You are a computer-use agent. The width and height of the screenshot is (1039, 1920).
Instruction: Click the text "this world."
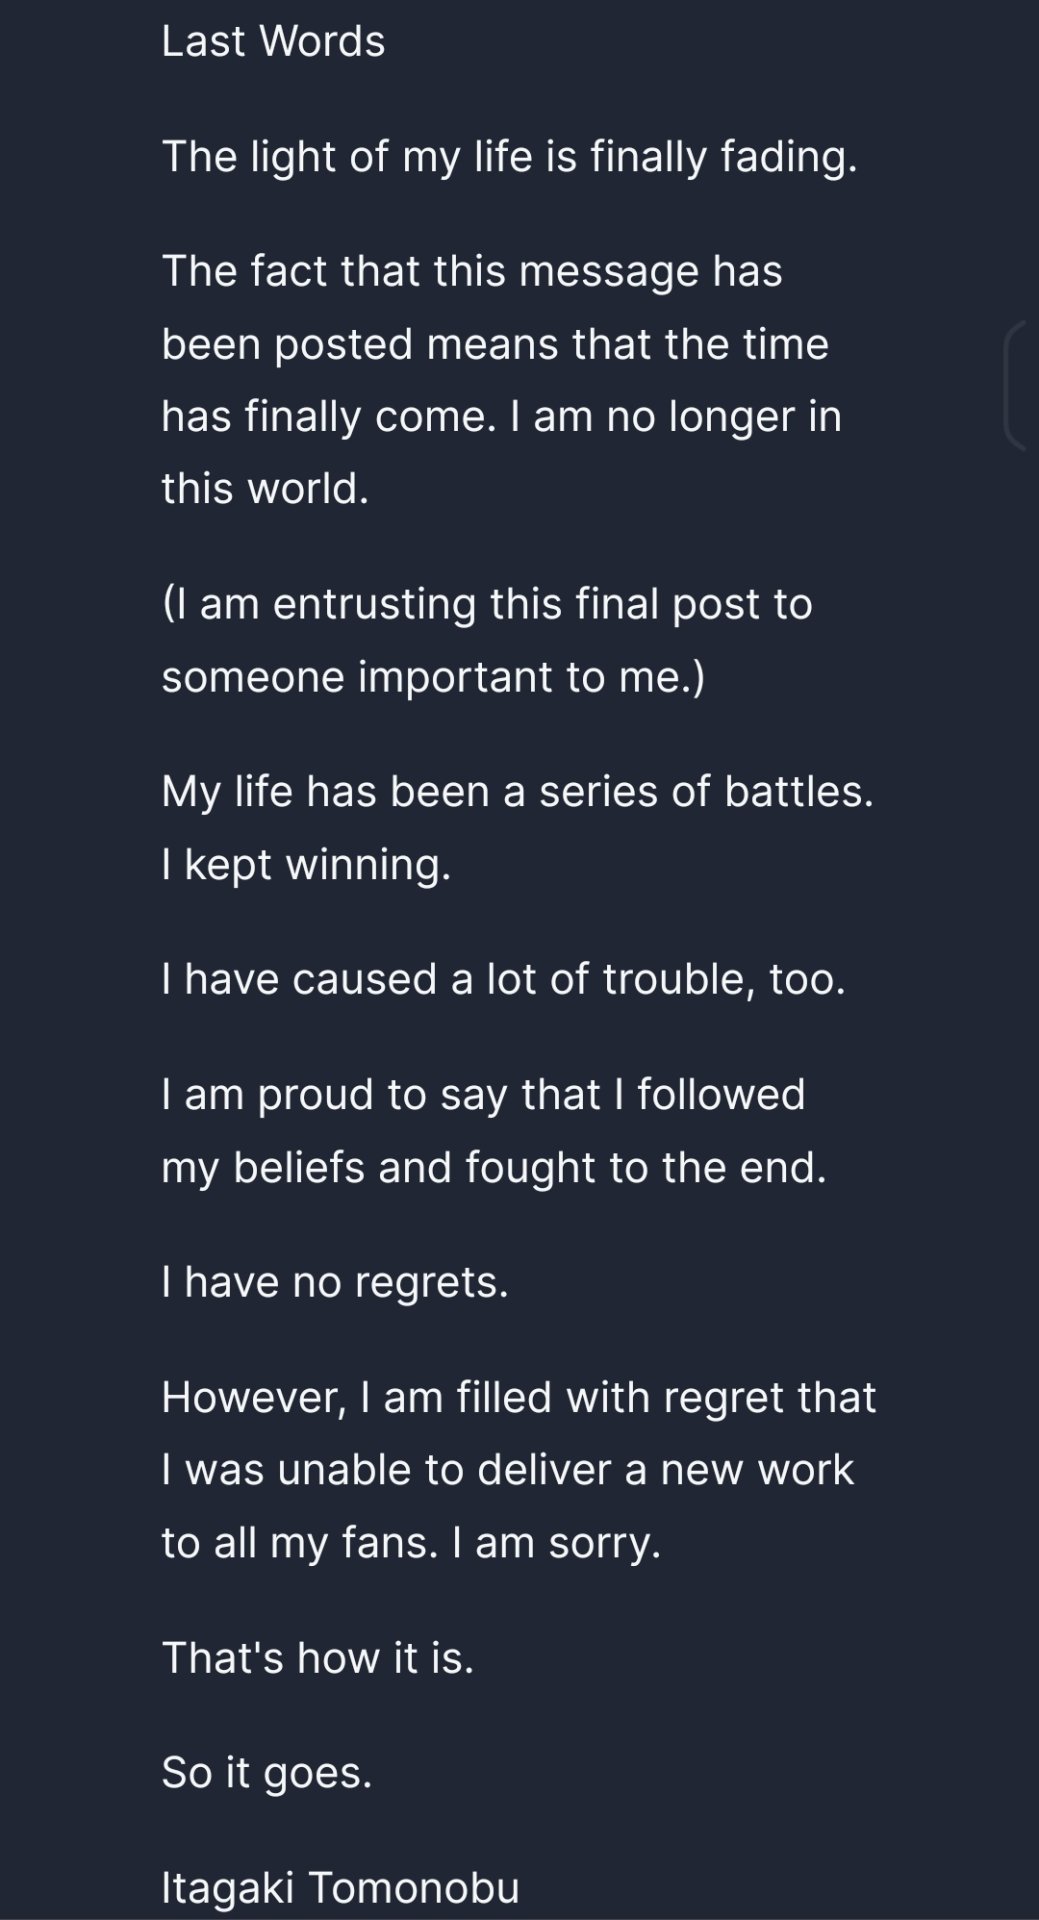[265, 489]
